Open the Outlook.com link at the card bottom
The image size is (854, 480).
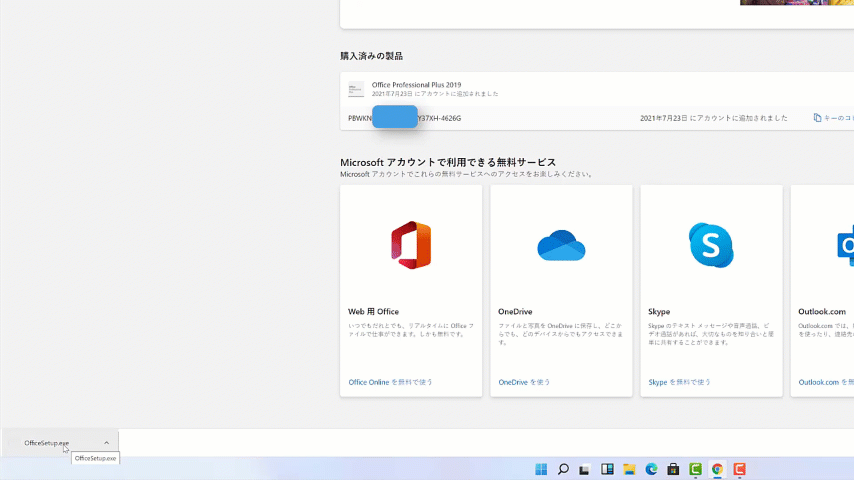click(826, 382)
